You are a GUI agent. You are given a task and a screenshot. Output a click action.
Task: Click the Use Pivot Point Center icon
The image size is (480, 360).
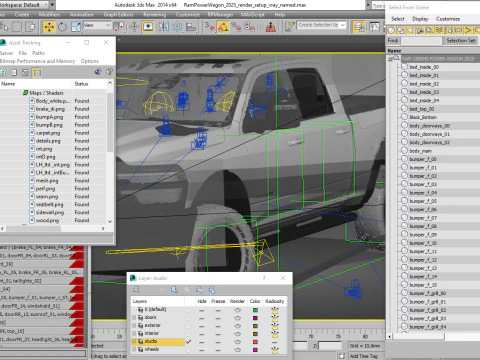pos(119,27)
